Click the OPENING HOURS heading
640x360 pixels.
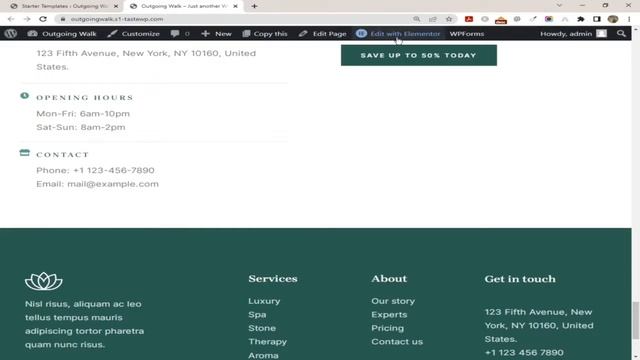click(85, 98)
